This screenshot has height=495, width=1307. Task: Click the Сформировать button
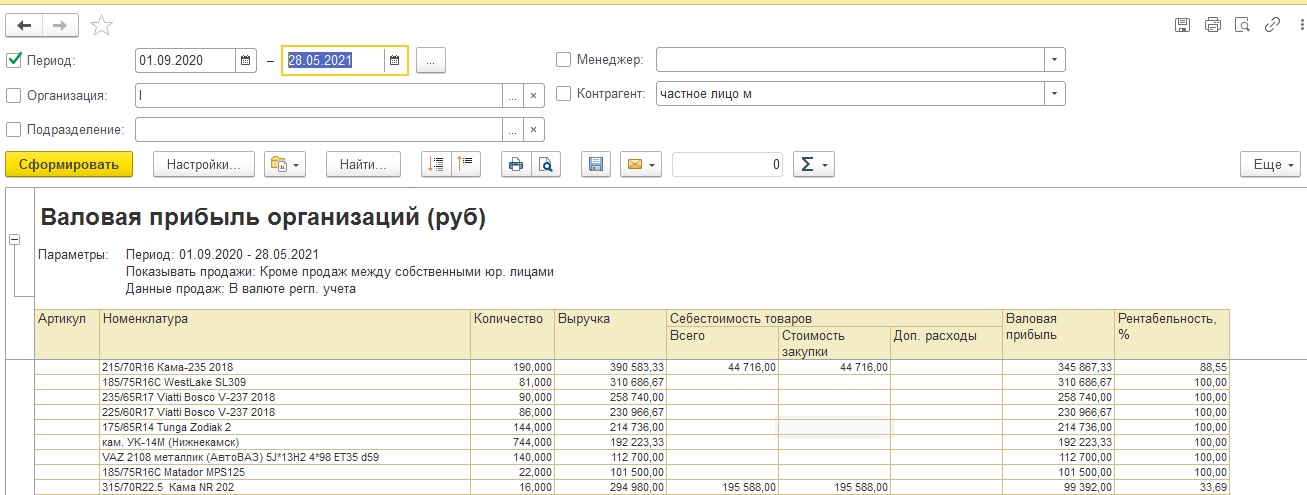tap(69, 164)
